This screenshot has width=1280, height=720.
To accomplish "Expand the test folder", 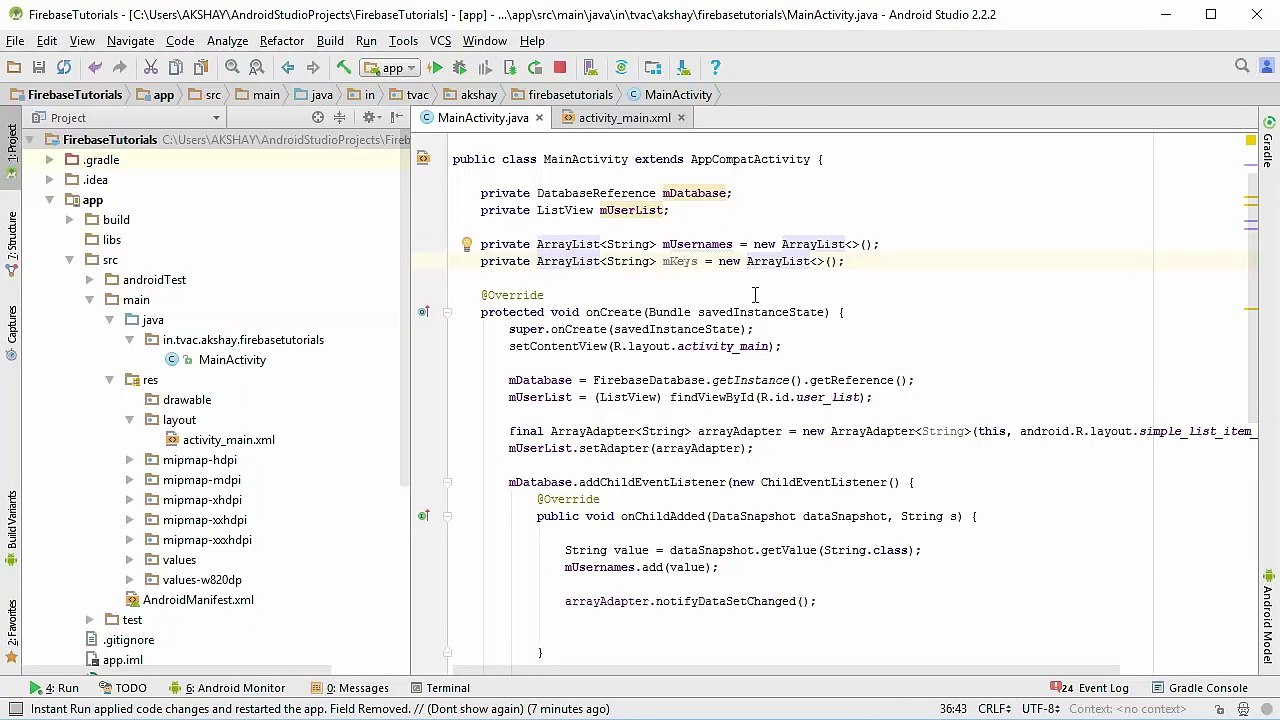I will tap(89, 620).
